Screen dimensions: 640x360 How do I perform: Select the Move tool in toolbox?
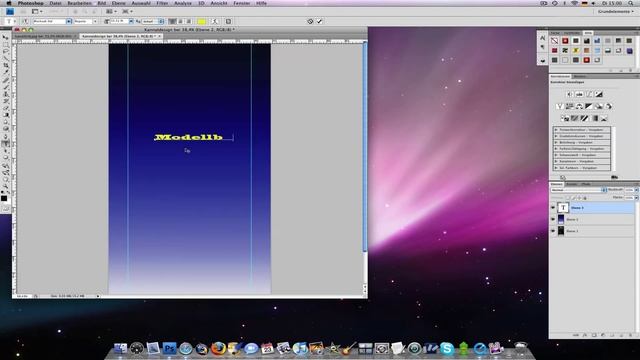[x=6, y=38]
